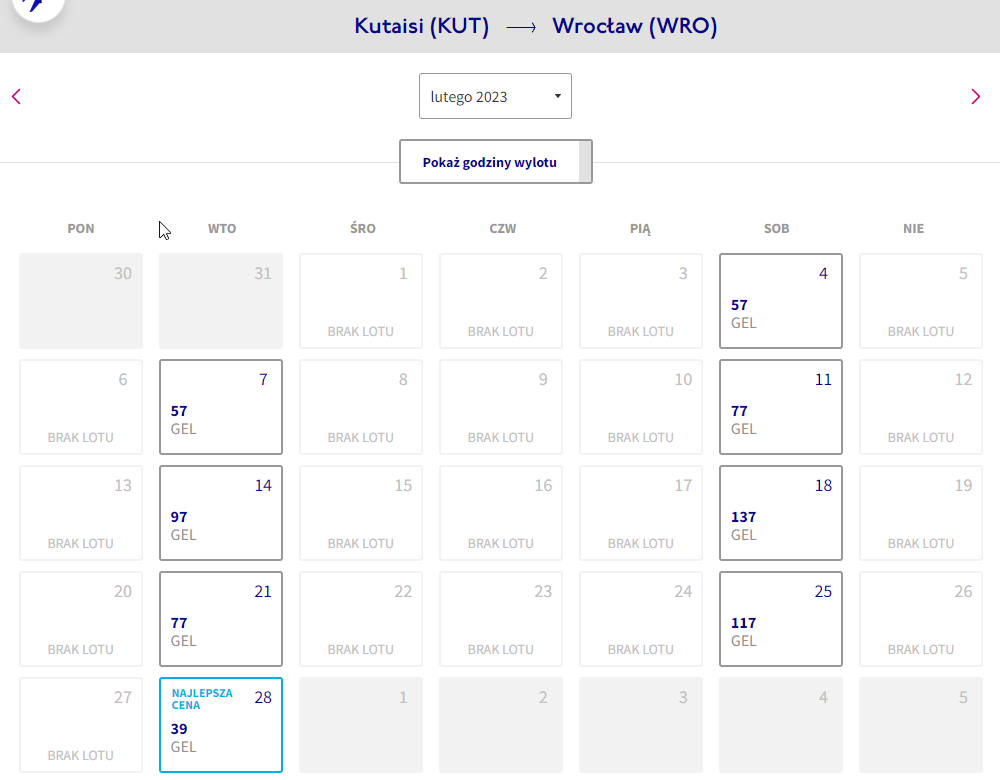Open the lutego 2023 month dropdown

click(x=495, y=96)
